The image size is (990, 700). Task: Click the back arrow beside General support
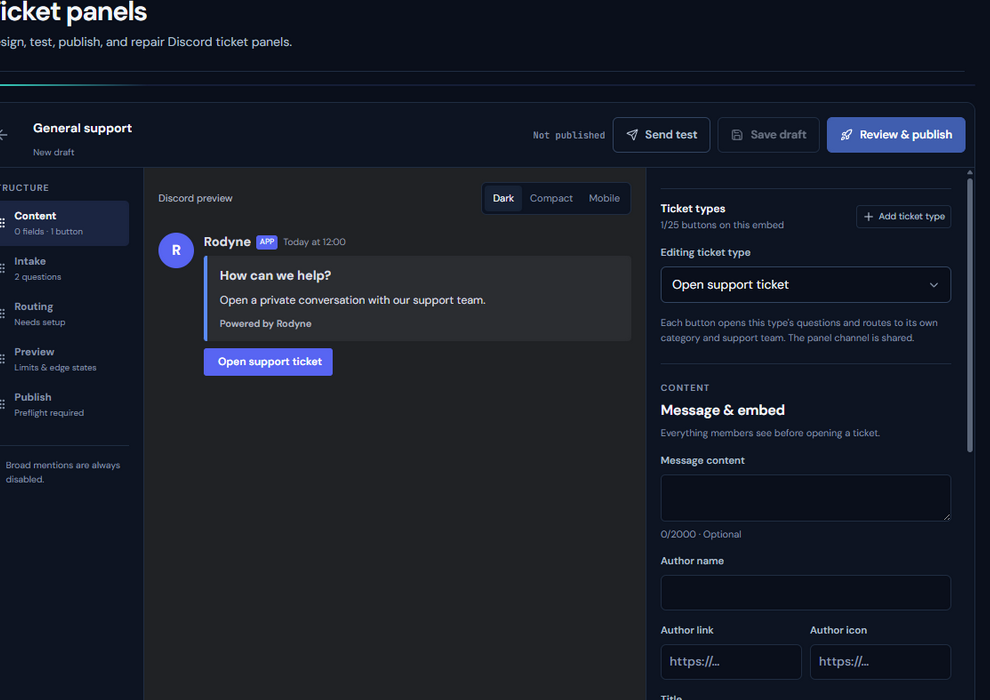(x=3, y=134)
